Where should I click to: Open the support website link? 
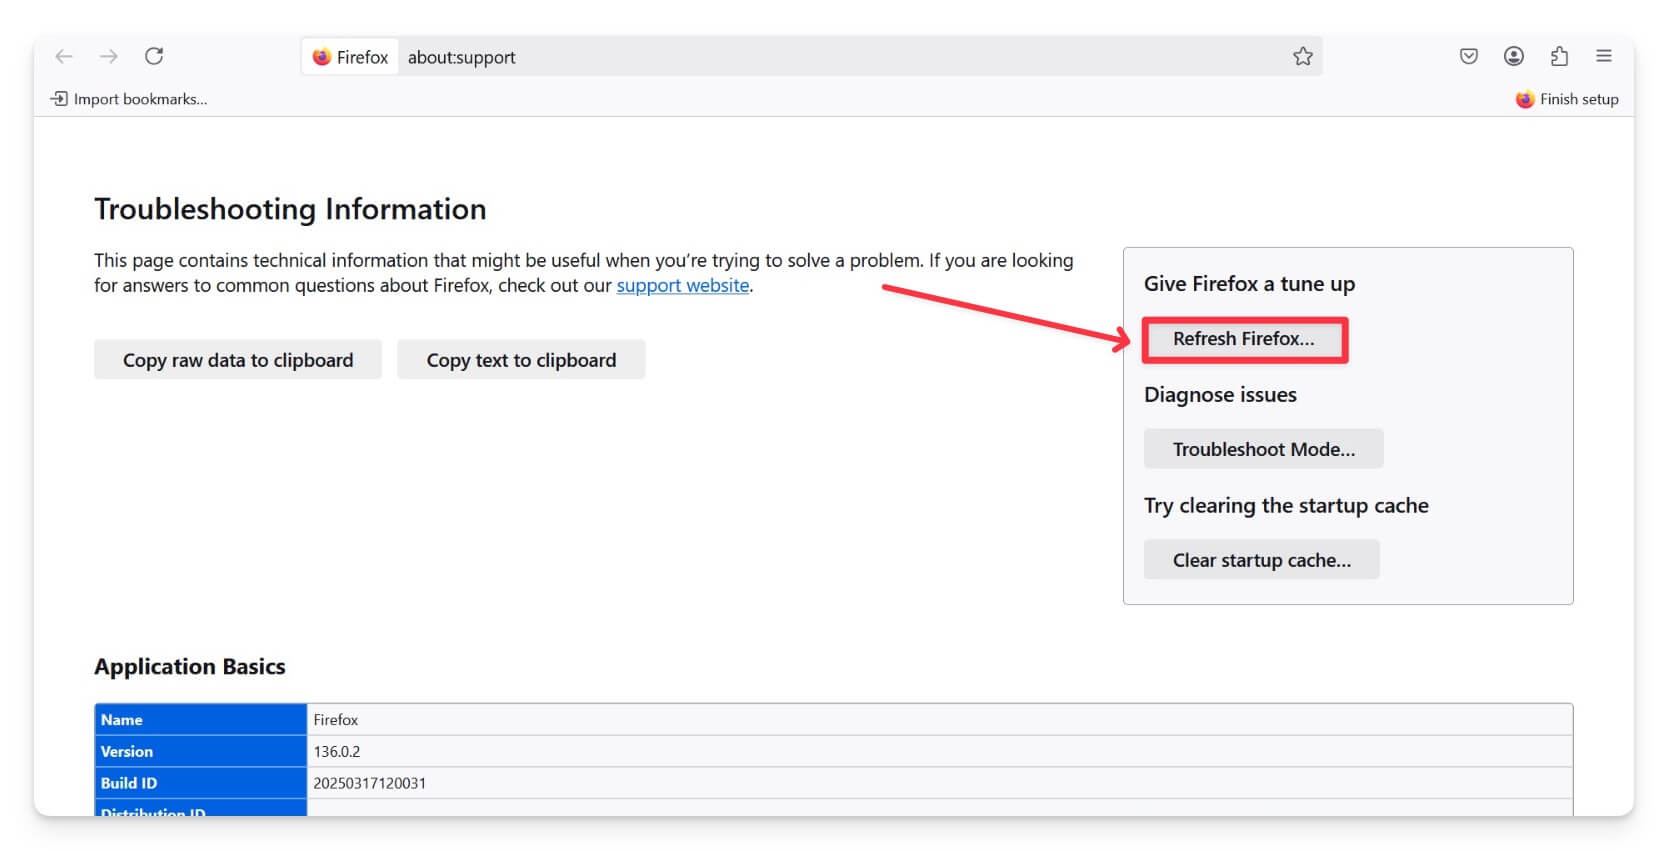[683, 285]
